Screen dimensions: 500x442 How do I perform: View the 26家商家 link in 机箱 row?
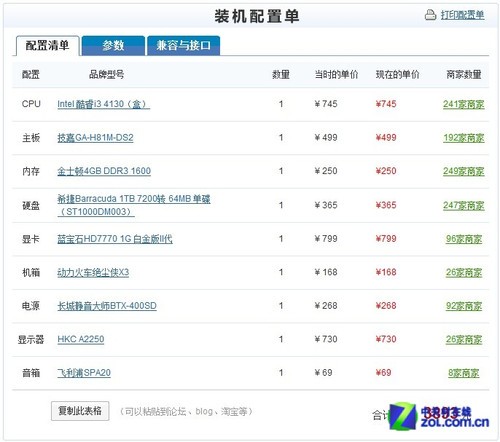tap(464, 273)
